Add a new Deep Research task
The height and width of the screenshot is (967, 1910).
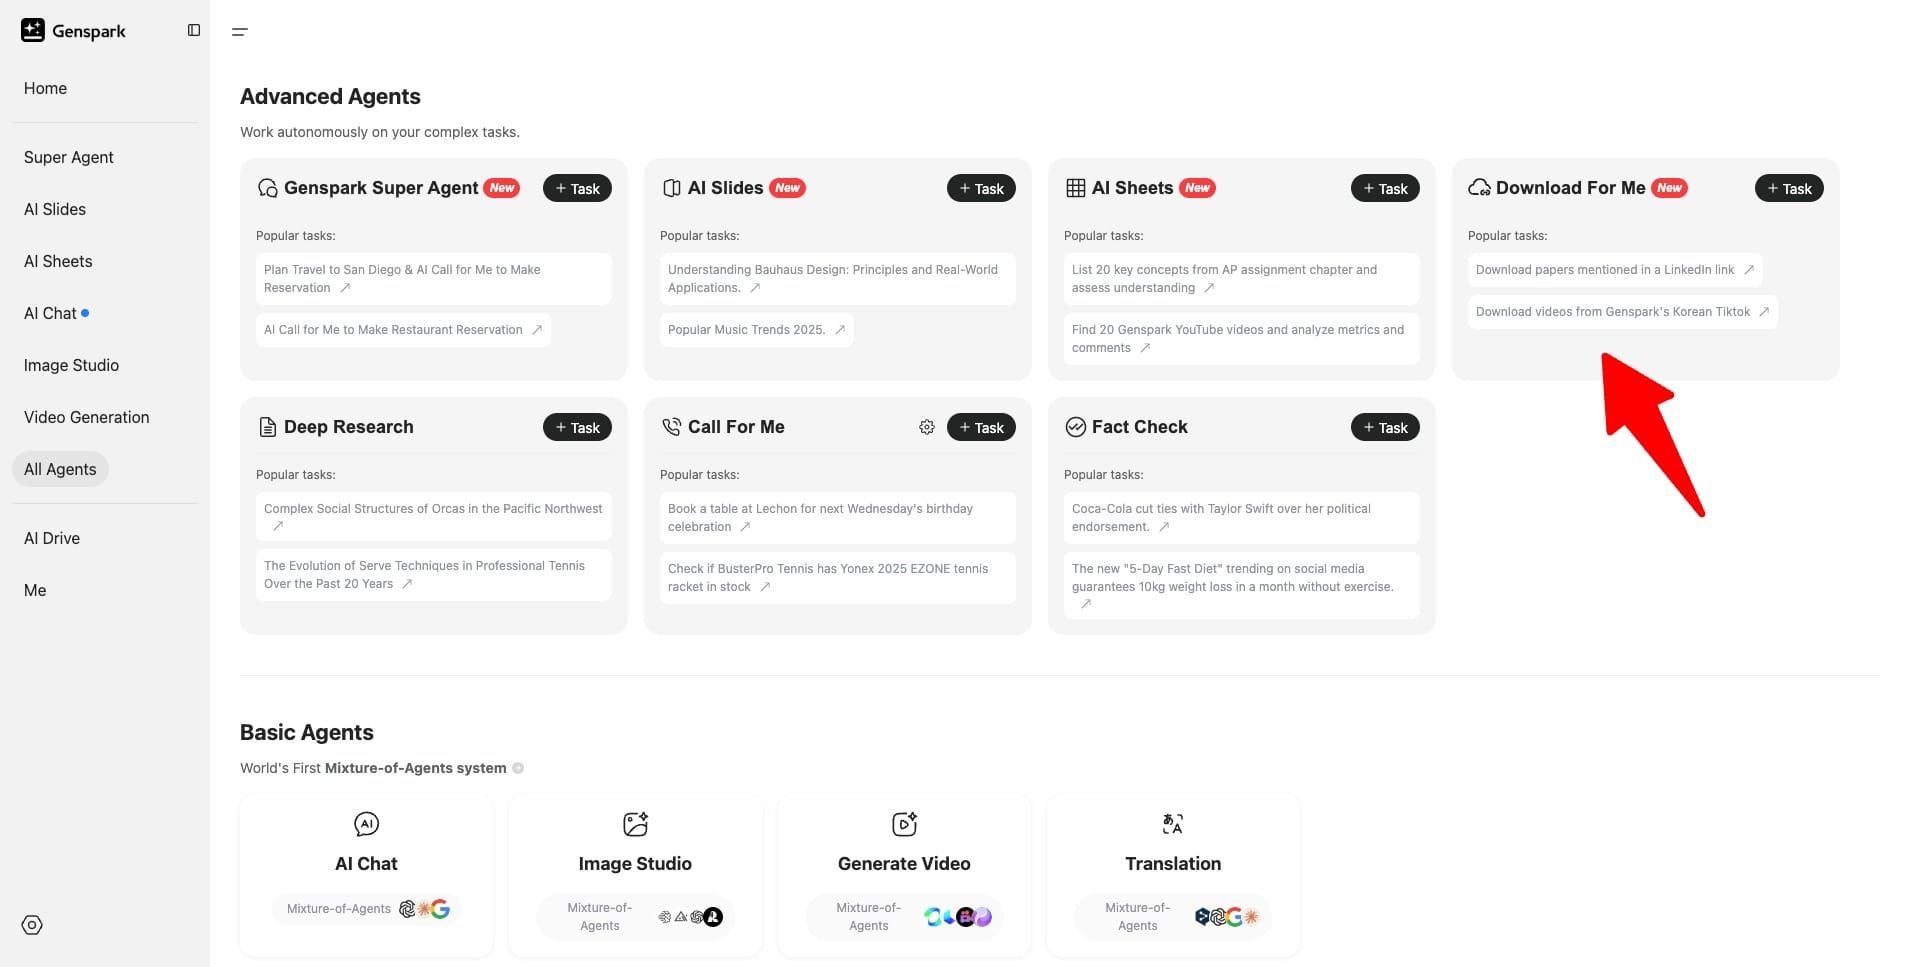pos(577,427)
